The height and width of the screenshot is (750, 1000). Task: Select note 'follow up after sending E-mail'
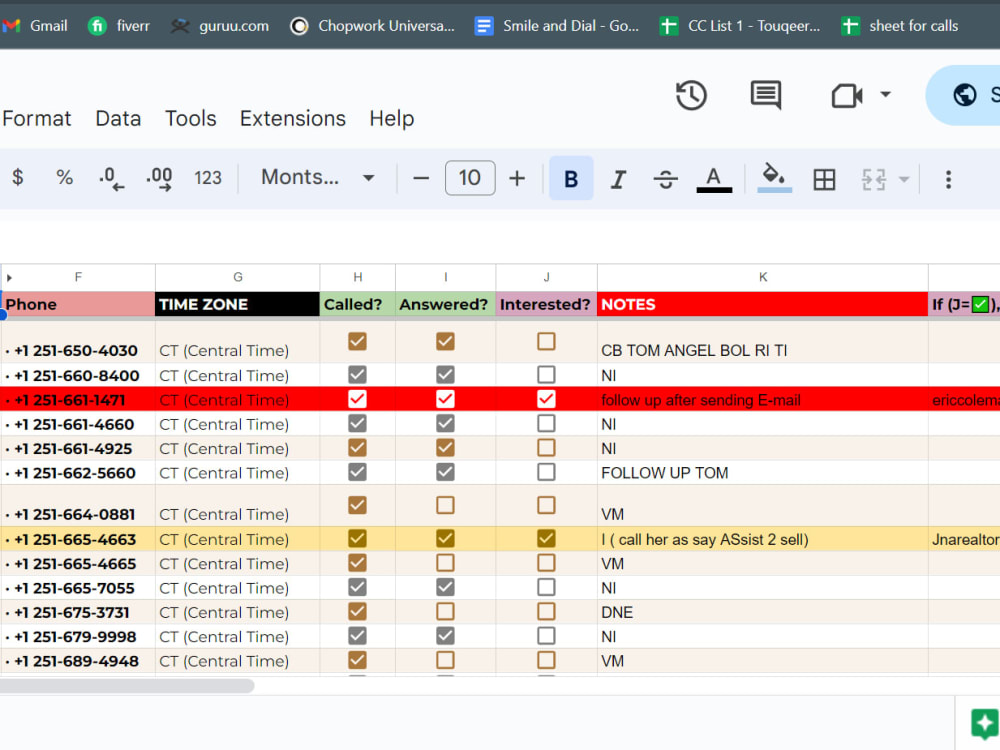tap(763, 399)
